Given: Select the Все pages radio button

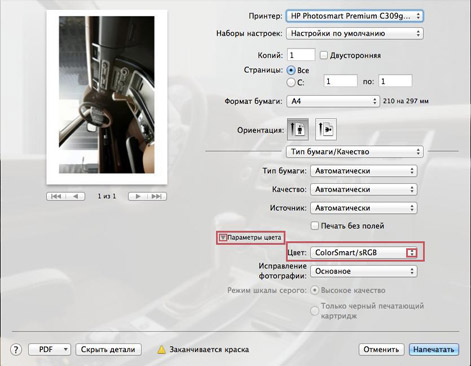Looking at the screenshot, I should [x=291, y=70].
